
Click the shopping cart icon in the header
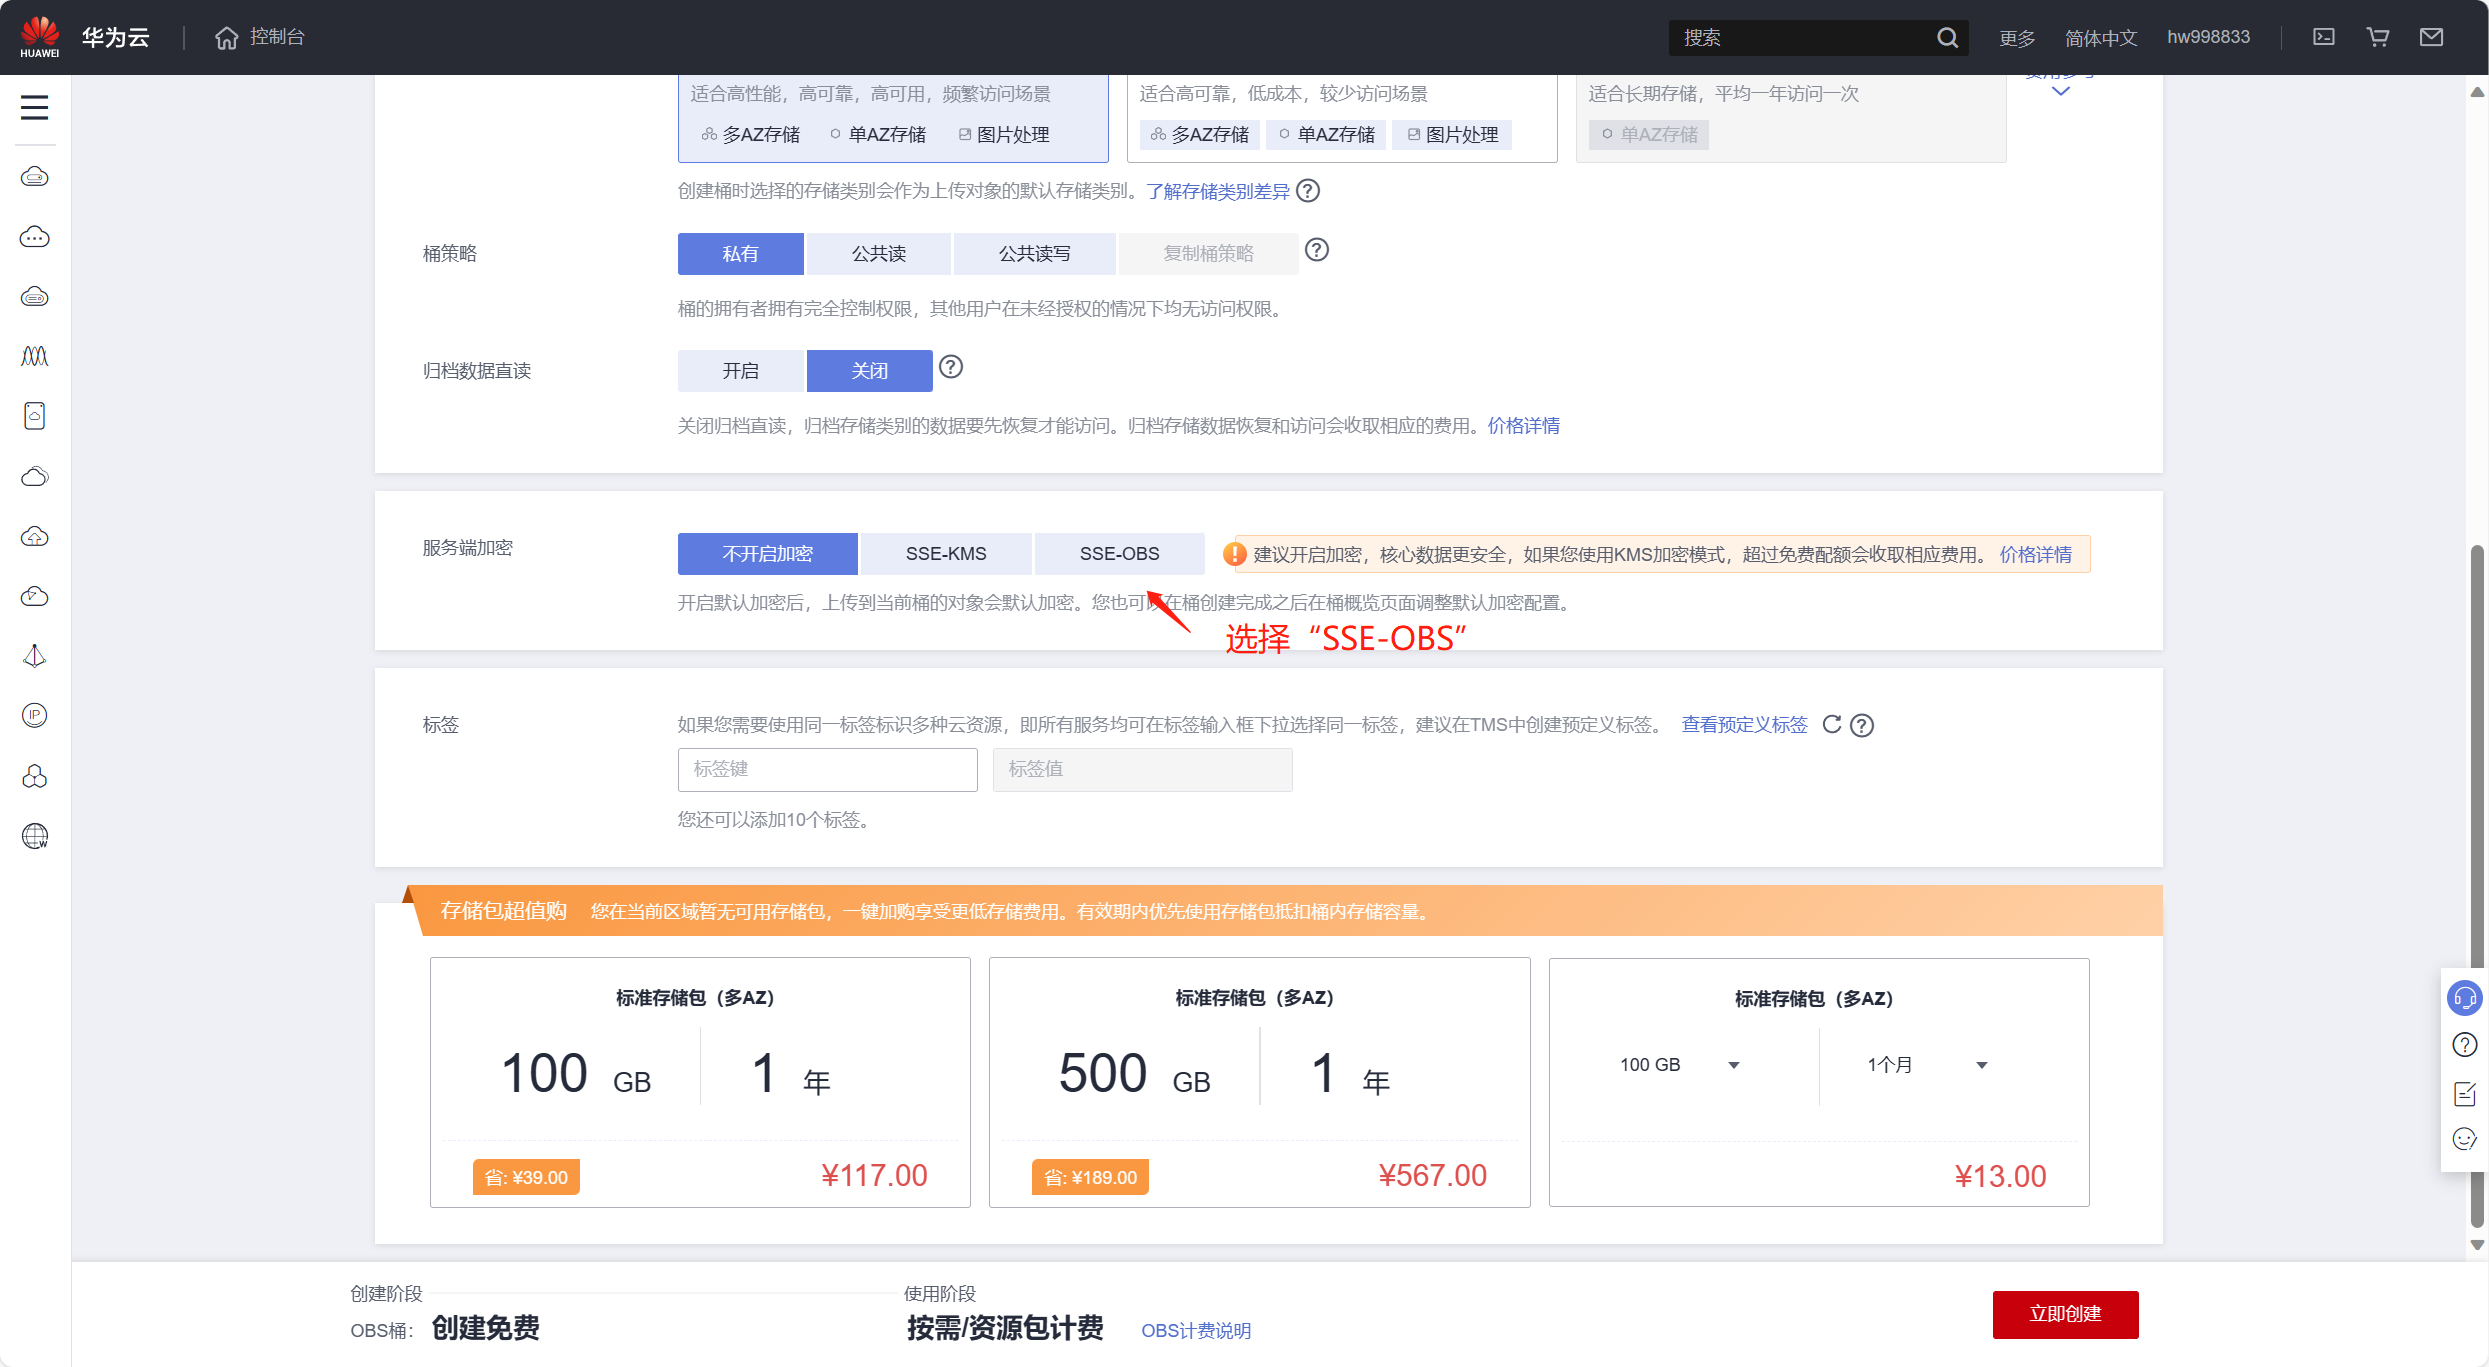pos(2377,37)
